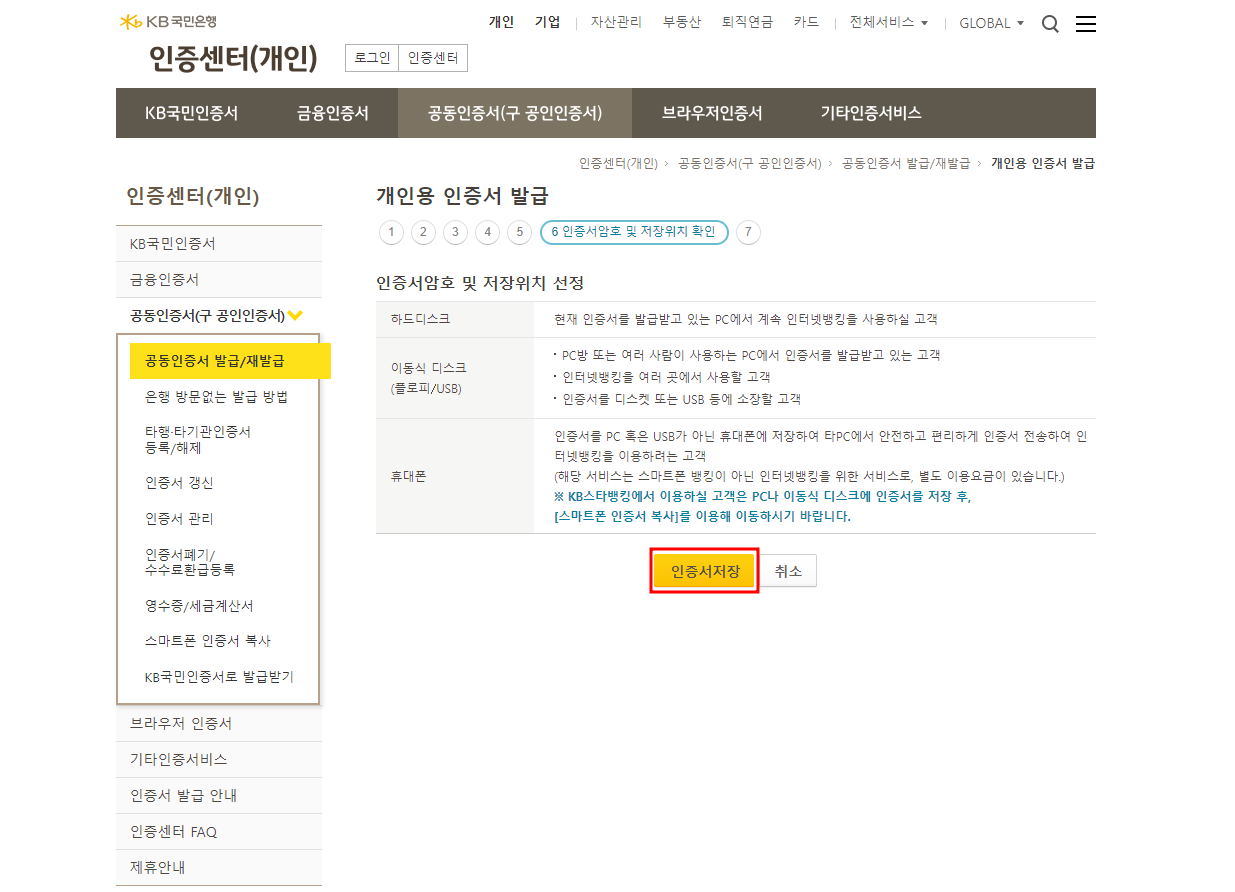1235x892 pixels.
Task: Go to step 4 circle
Action: (x=487, y=233)
